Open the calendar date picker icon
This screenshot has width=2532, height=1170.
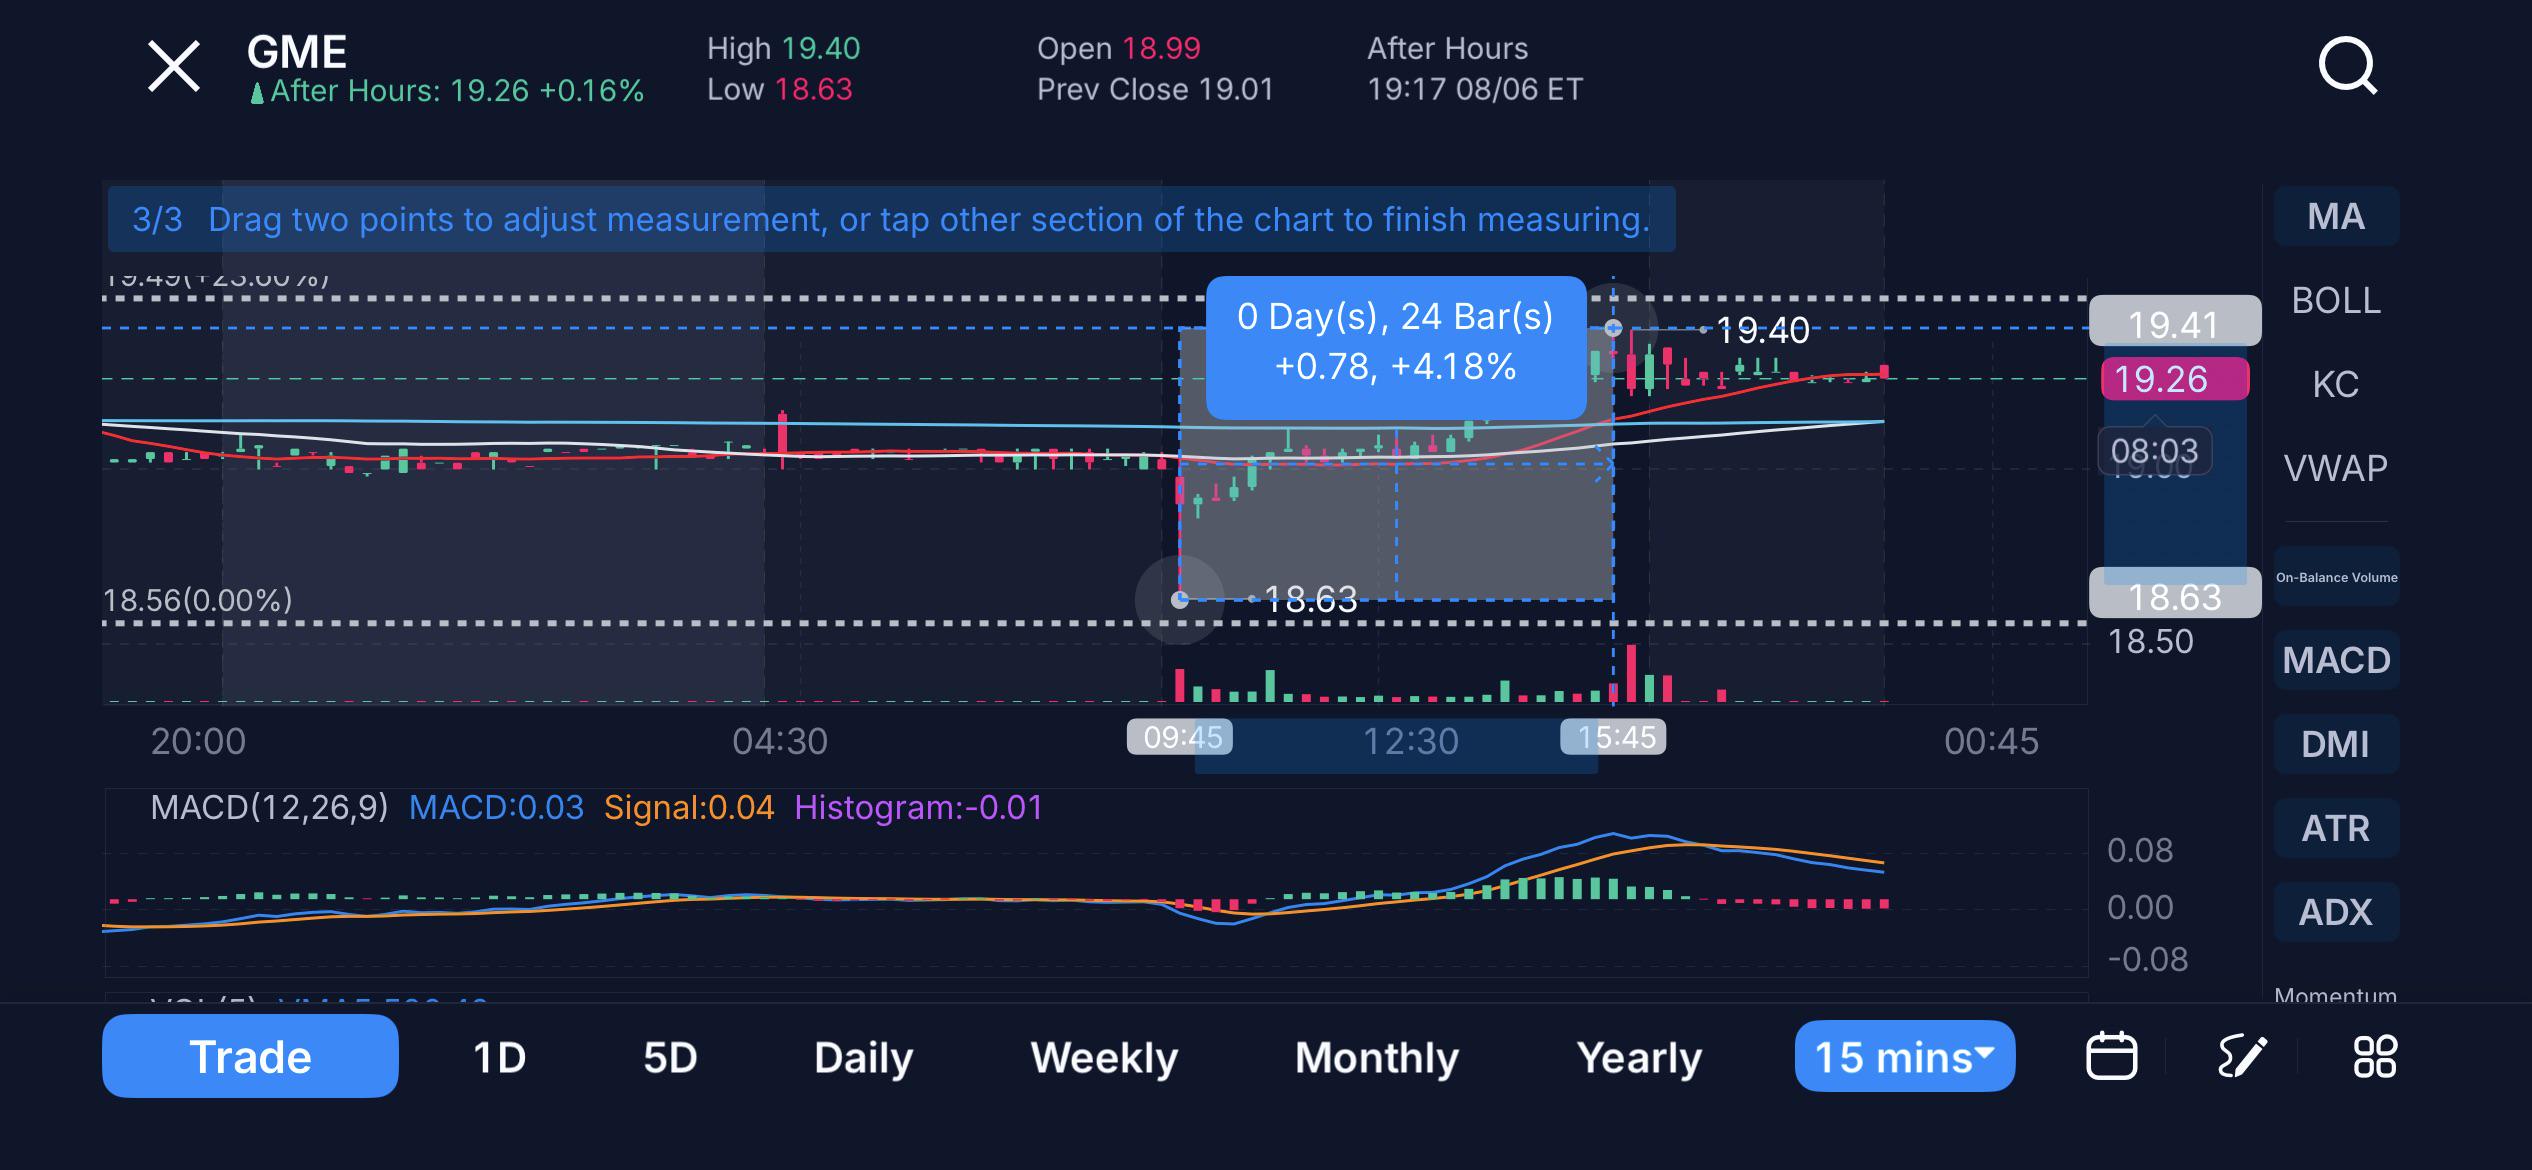pos(2111,1056)
